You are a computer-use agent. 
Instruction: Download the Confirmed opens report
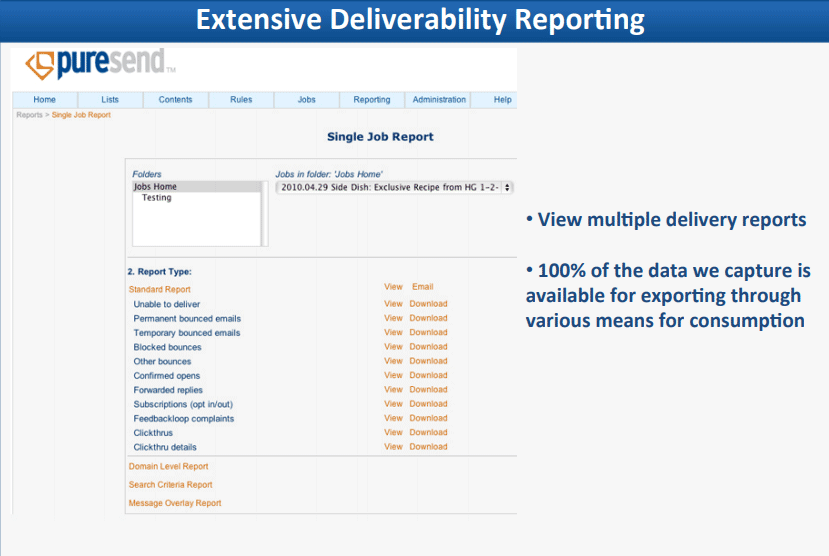point(428,376)
